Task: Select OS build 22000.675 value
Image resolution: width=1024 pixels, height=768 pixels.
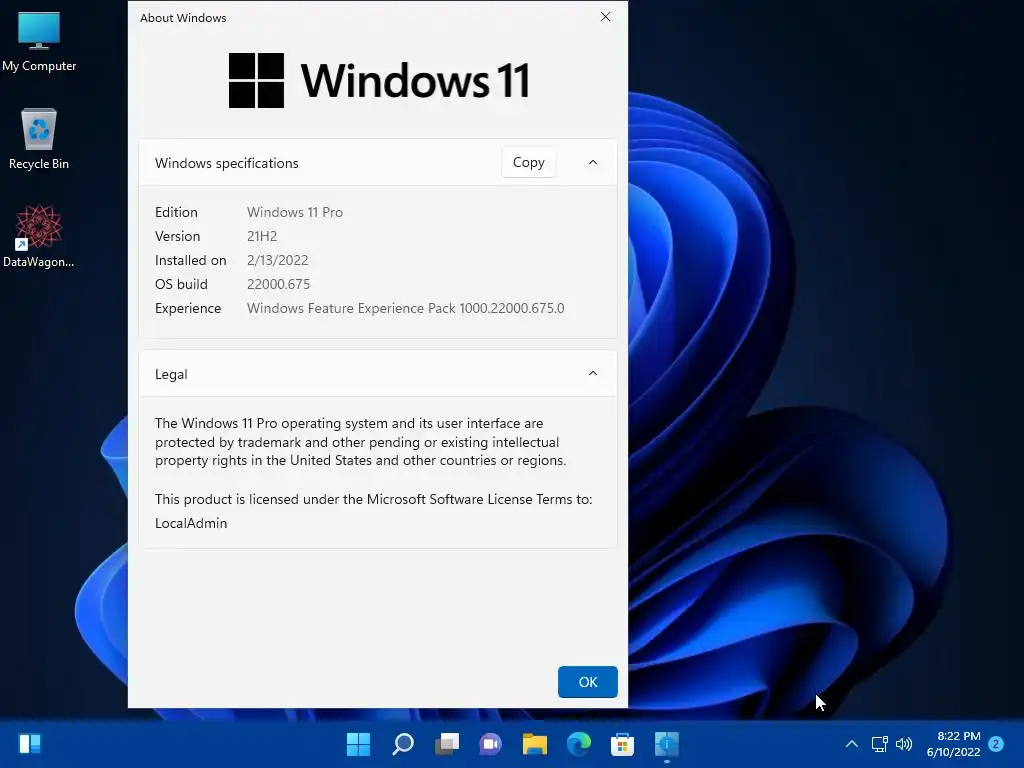Action: [278, 284]
